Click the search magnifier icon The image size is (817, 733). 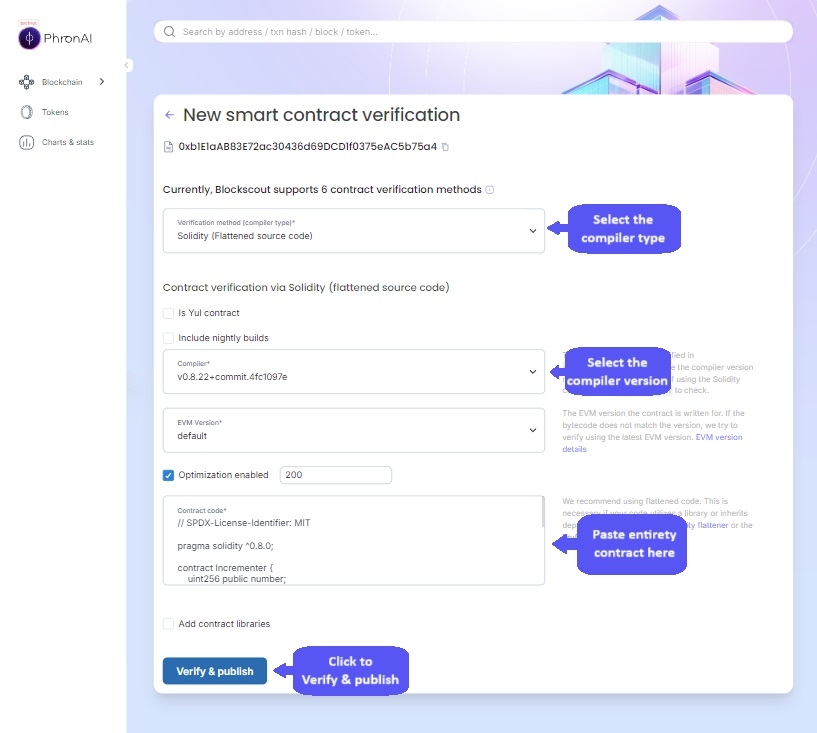point(169,32)
